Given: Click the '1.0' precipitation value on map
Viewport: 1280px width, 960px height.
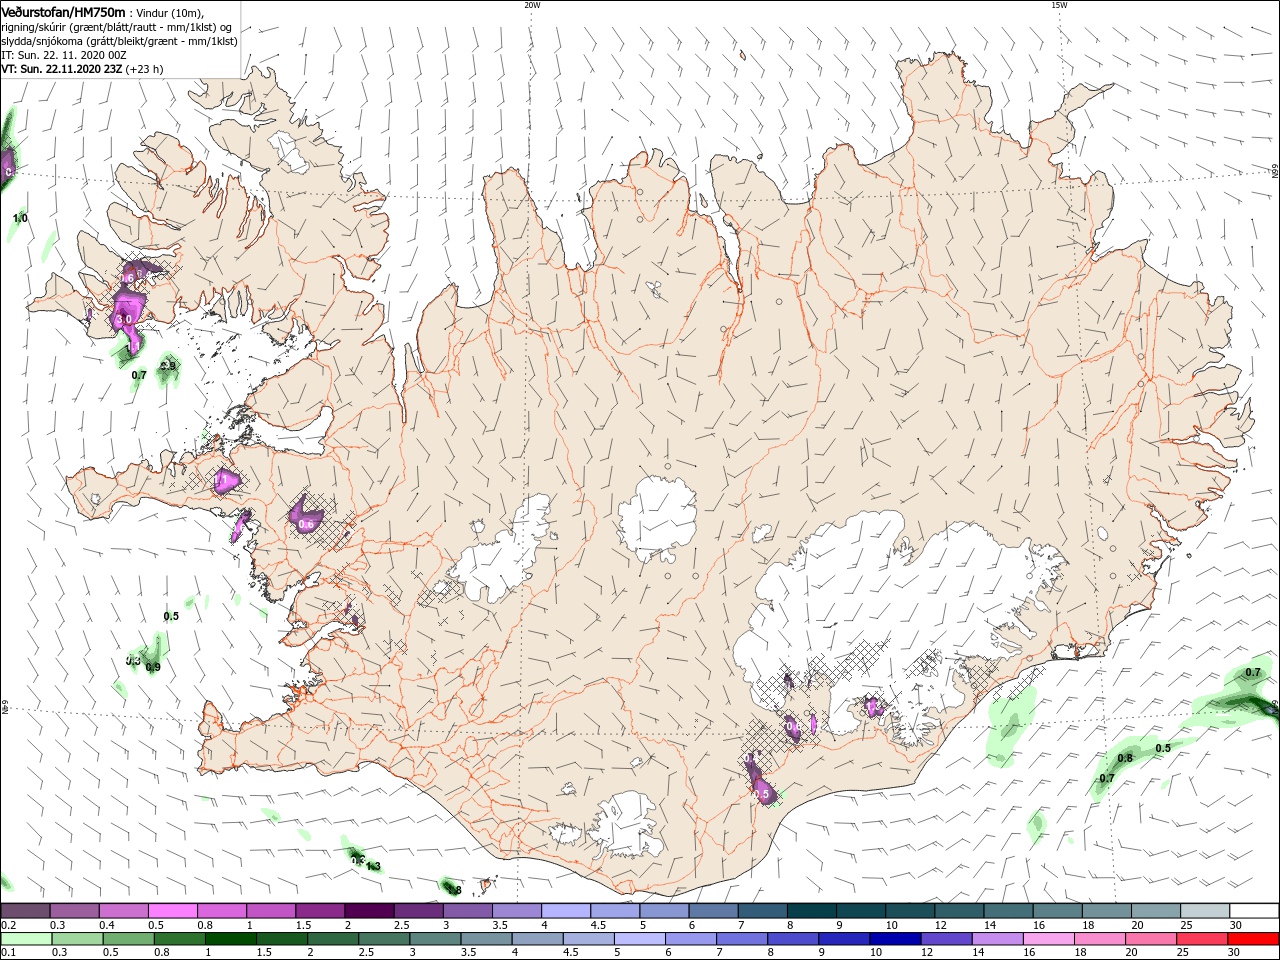Looking at the screenshot, I should coord(20,218).
